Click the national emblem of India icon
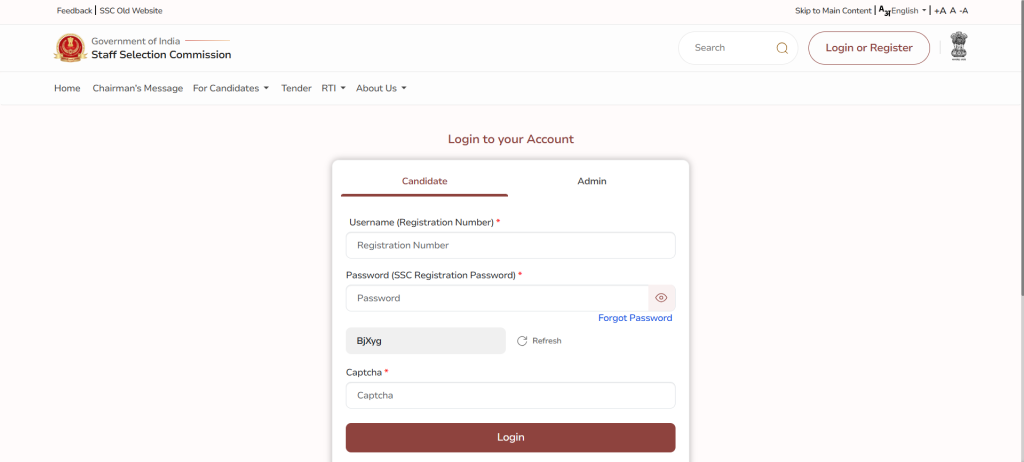 (x=959, y=47)
